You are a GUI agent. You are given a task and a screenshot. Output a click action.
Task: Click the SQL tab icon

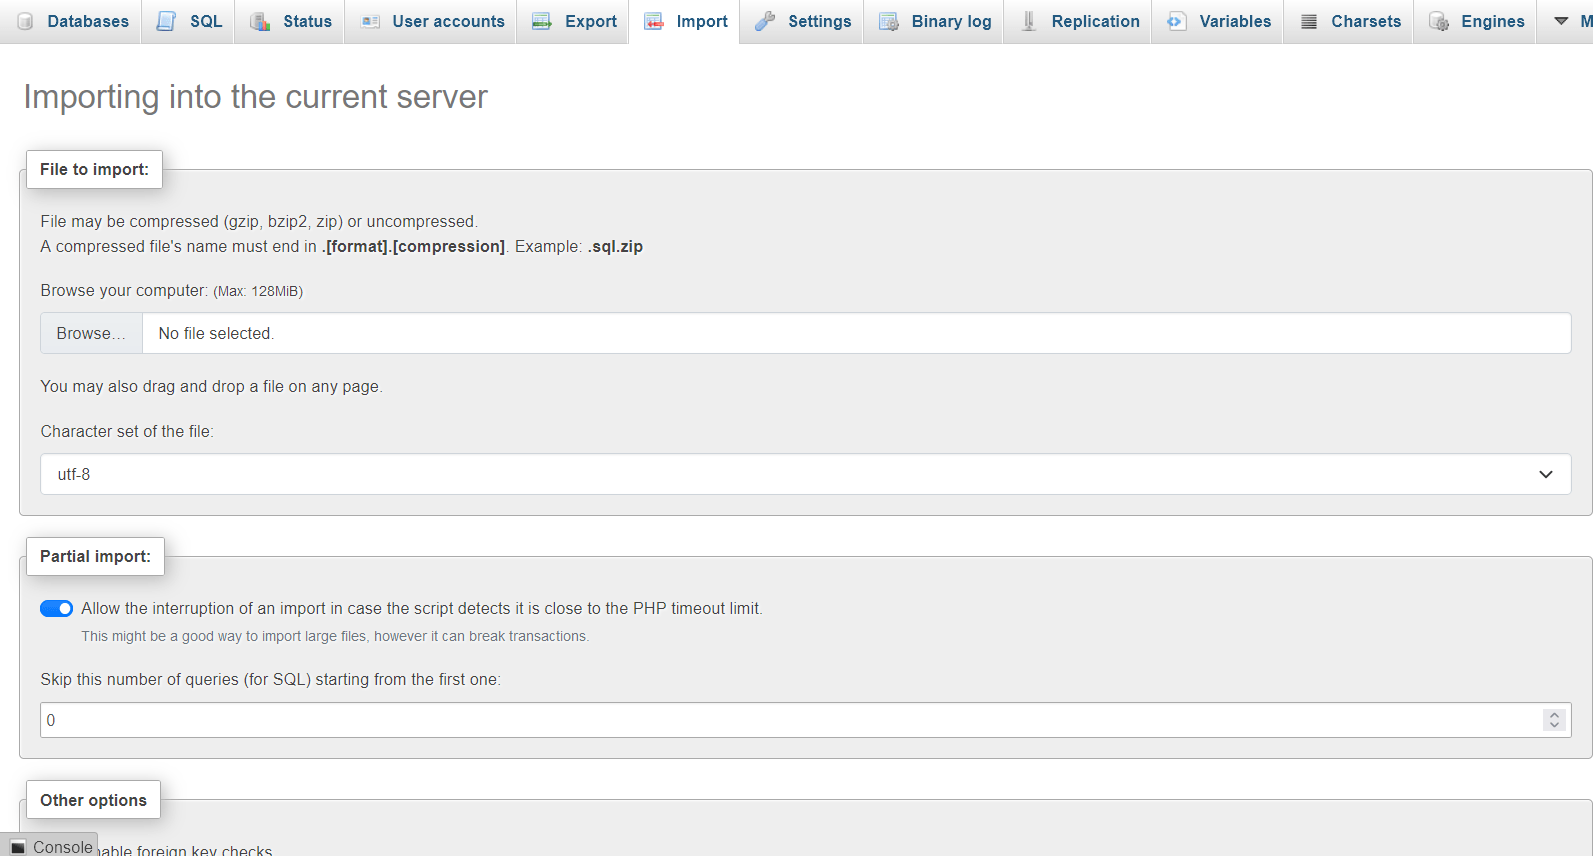pos(166,21)
